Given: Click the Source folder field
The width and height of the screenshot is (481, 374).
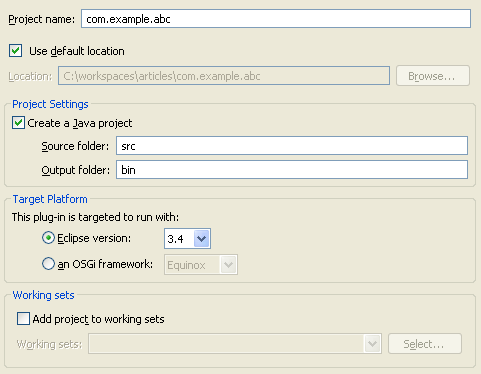Looking at the screenshot, I should [292, 145].
